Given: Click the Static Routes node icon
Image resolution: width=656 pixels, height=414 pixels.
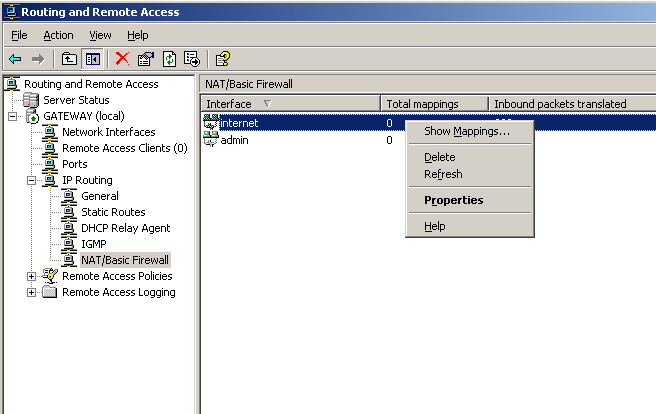Looking at the screenshot, I should [x=69, y=212].
